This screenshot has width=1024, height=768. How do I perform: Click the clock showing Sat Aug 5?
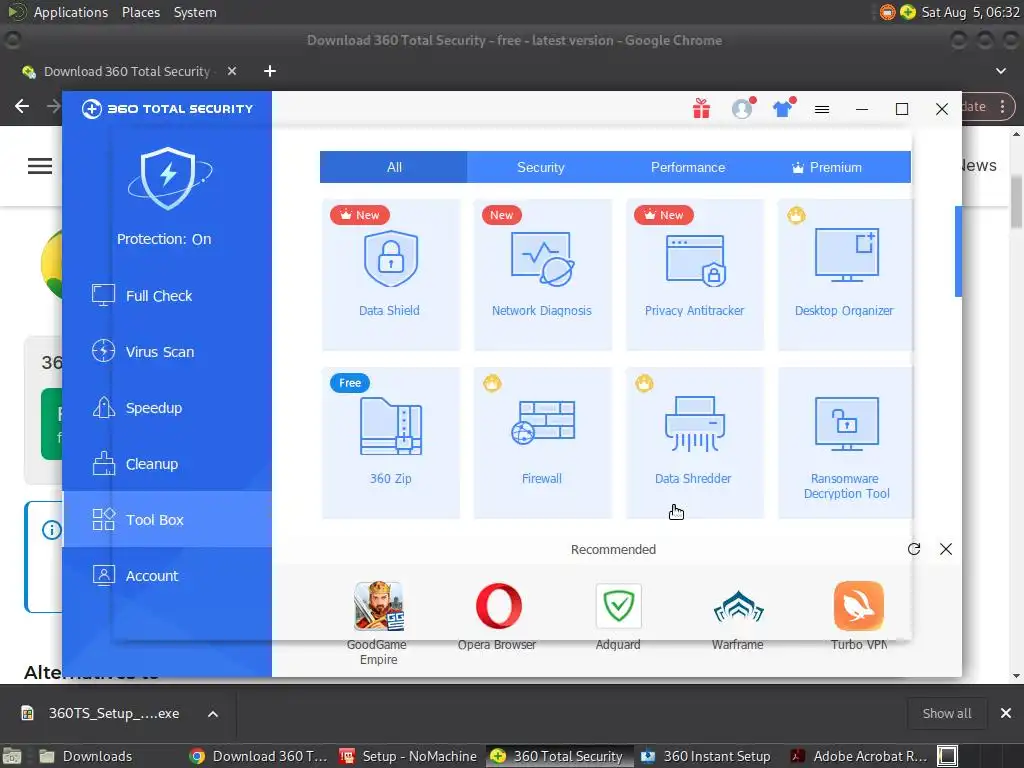(970, 12)
